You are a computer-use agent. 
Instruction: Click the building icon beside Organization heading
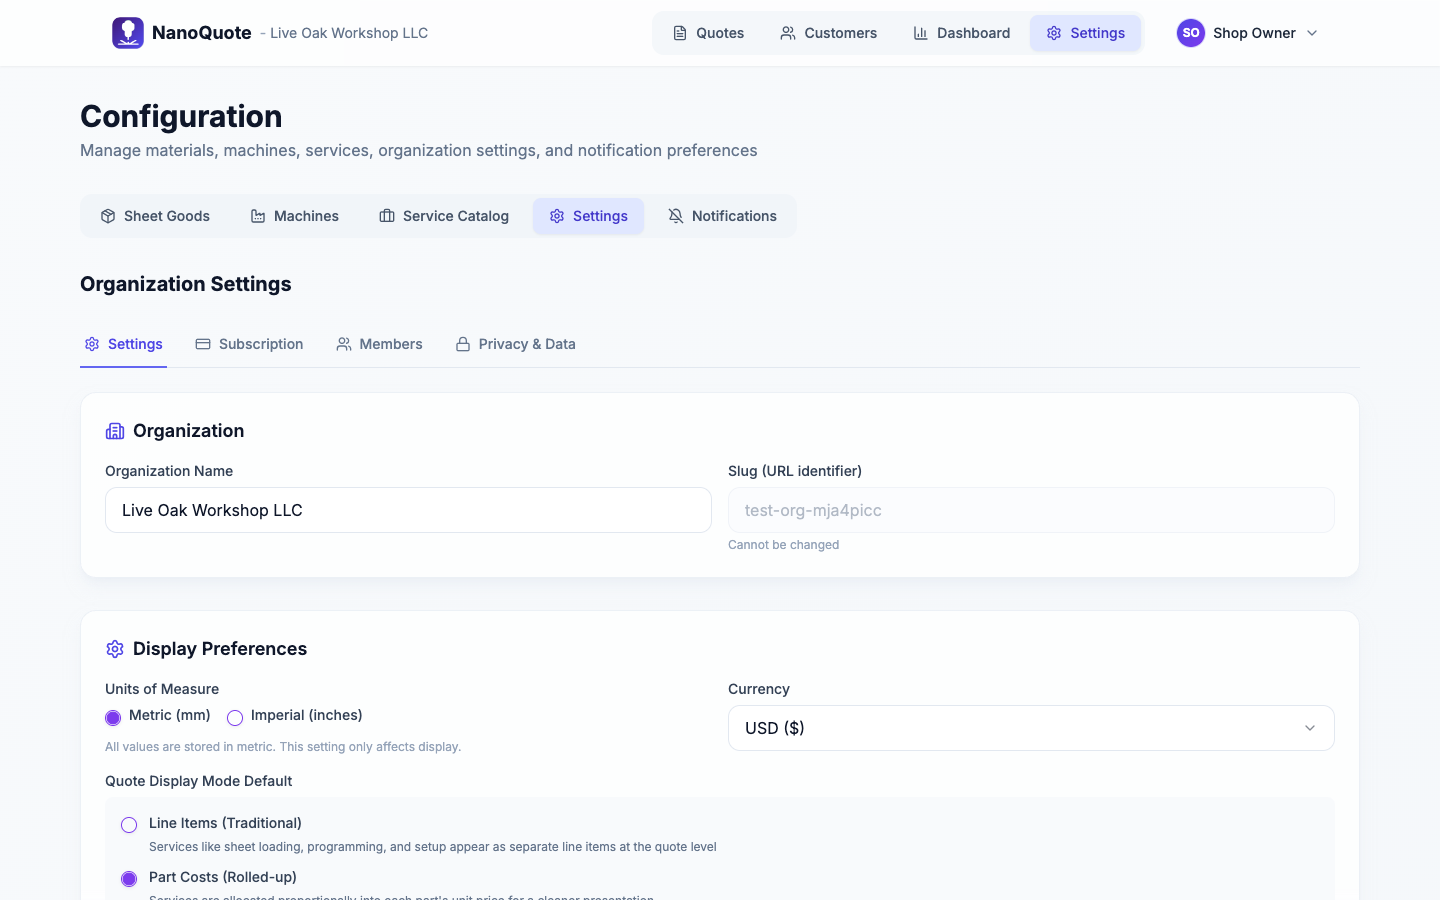(x=114, y=430)
